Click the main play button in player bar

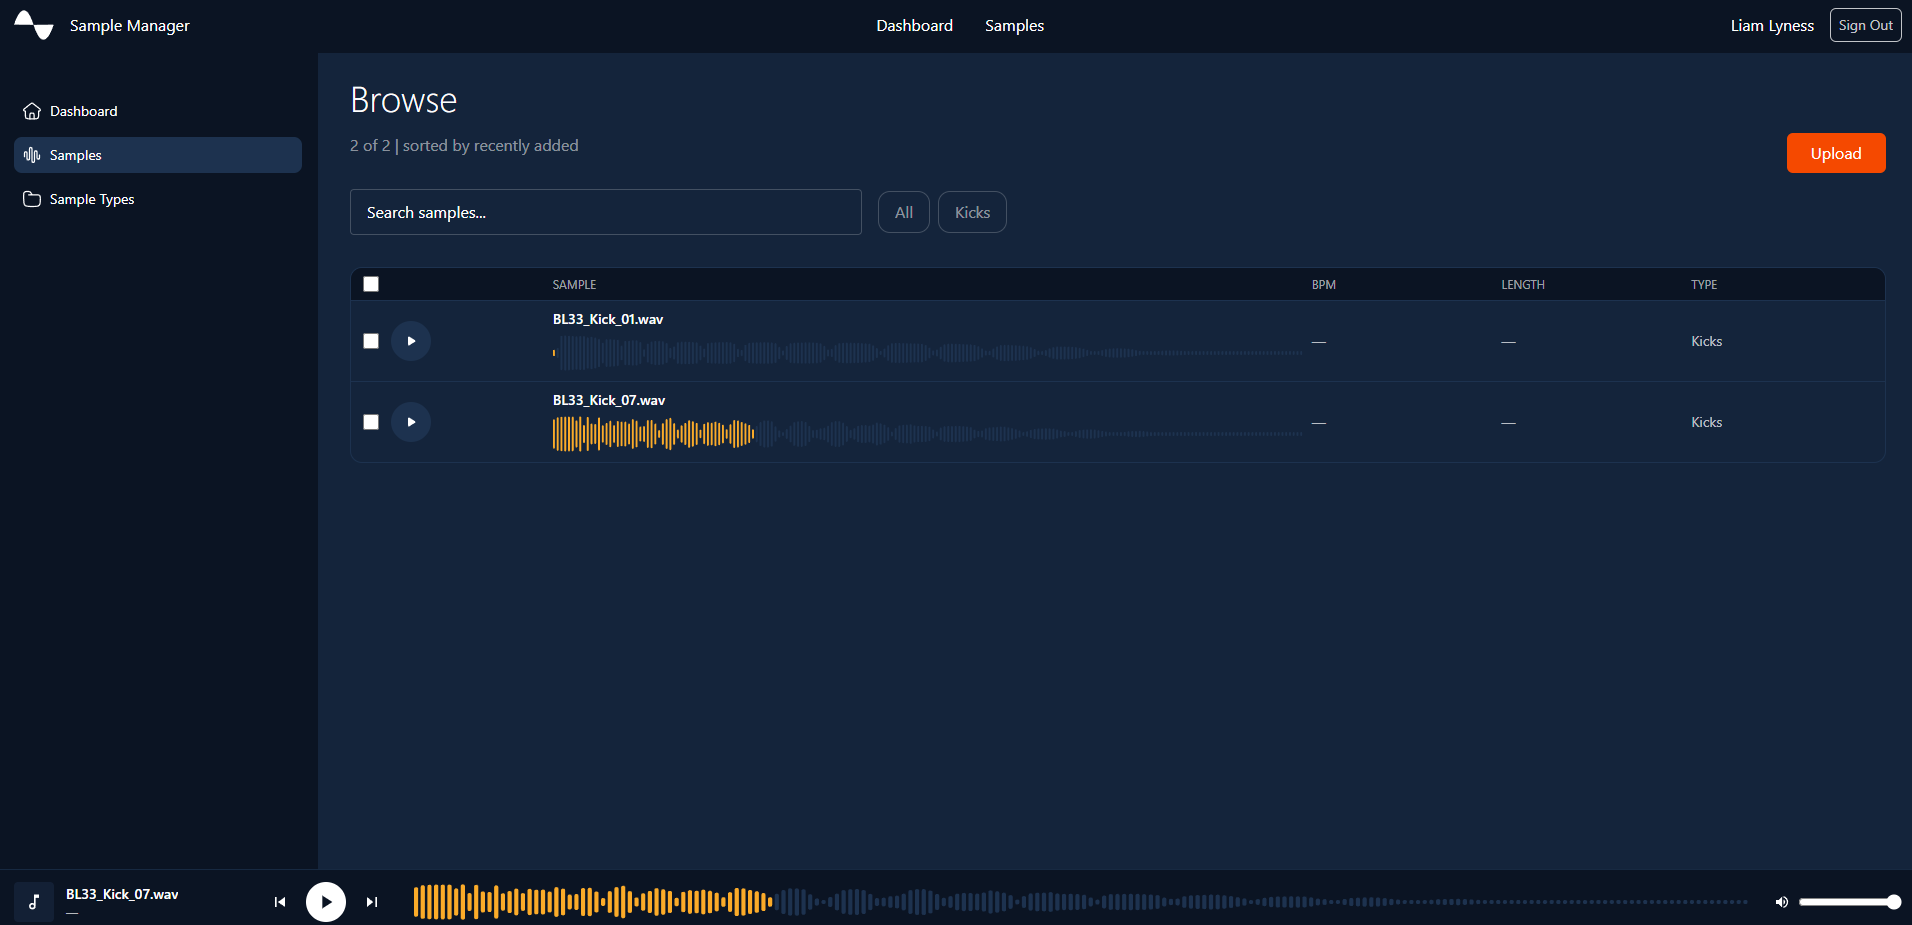pos(326,902)
